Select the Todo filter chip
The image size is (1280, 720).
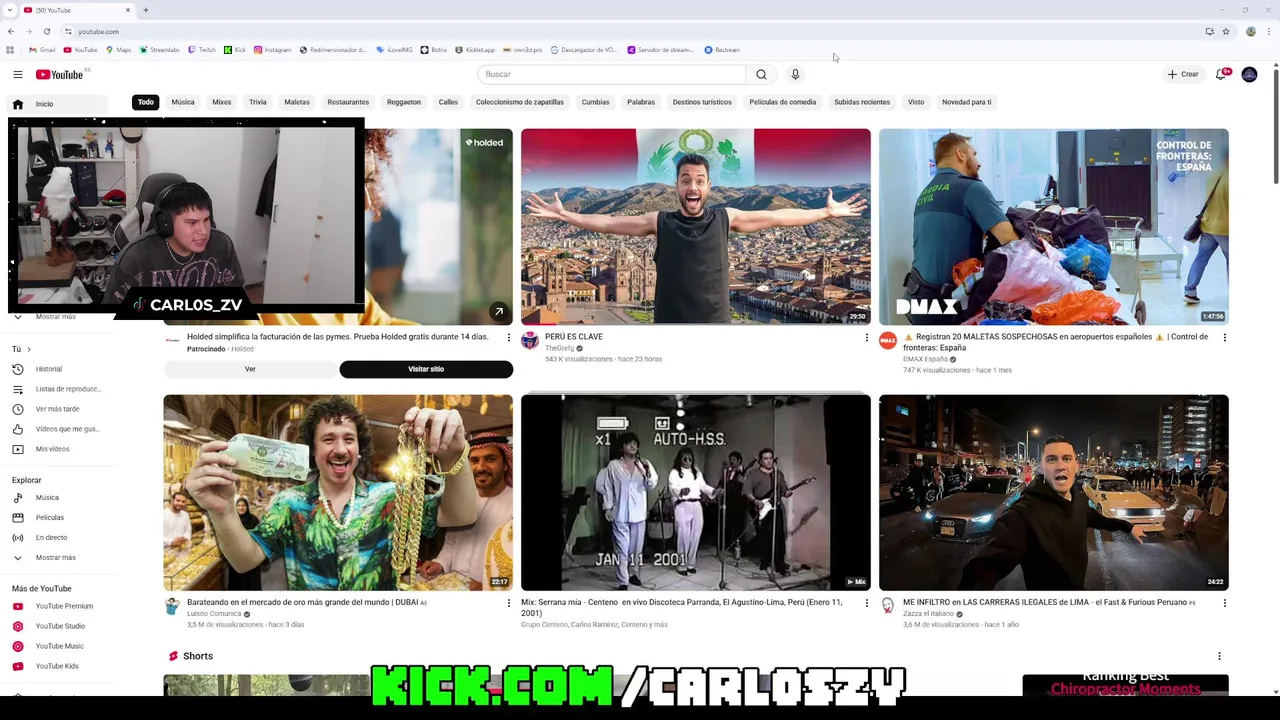146,102
